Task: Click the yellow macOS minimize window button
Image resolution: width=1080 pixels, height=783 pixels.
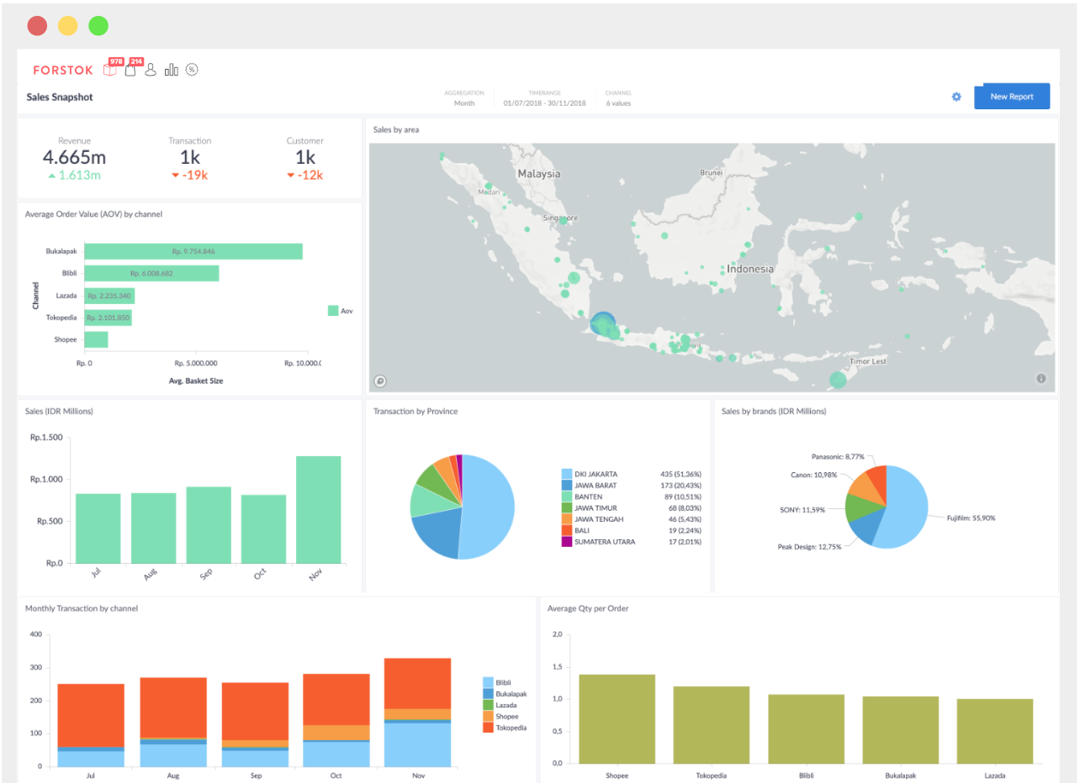Action: tap(68, 26)
